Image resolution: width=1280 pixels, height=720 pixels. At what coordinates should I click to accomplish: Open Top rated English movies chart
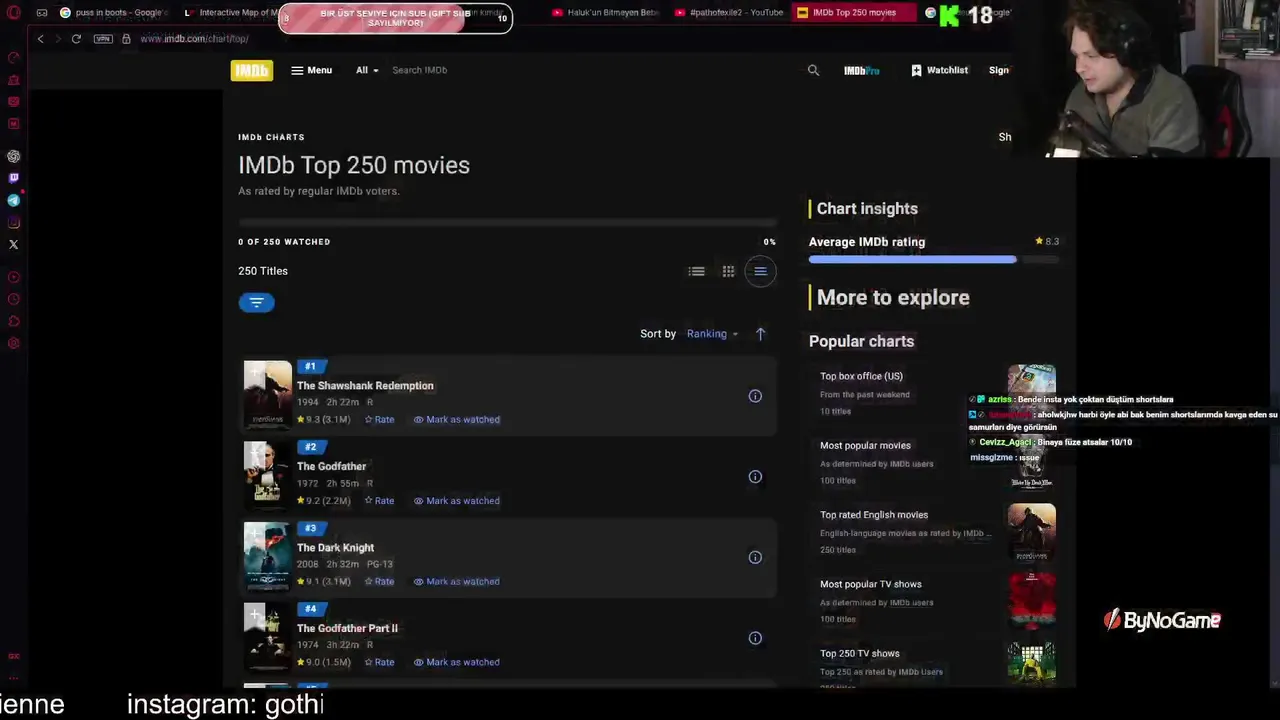pyautogui.click(x=874, y=515)
